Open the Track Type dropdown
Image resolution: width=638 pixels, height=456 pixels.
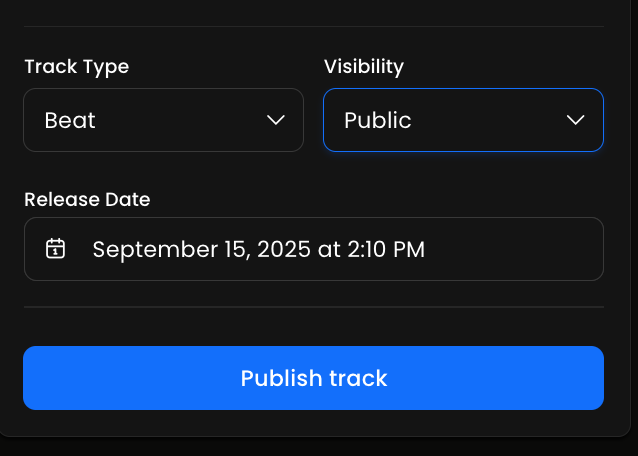tap(163, 120)
